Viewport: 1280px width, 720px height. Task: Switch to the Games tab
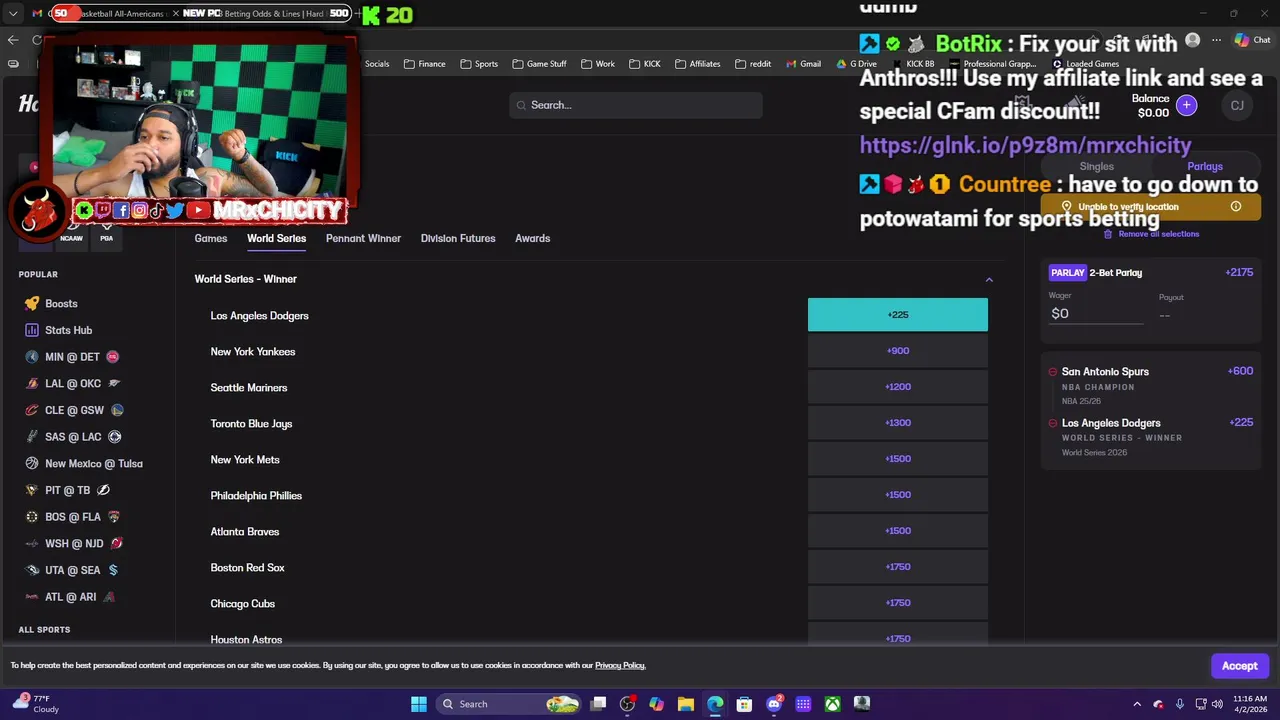click(x=211, y=238)
